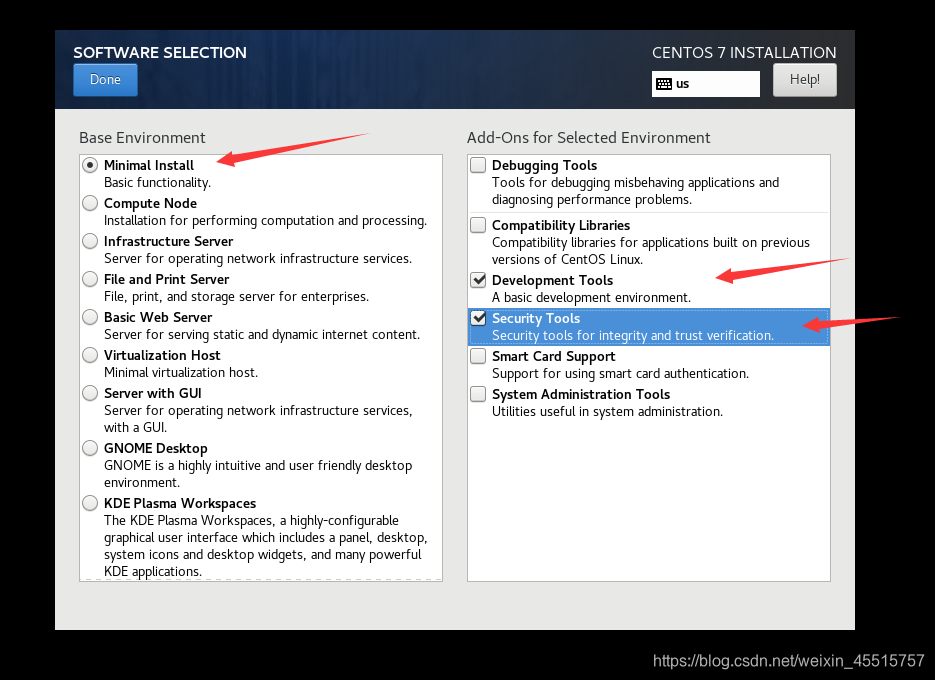Select the Minimal Install radio button
Image resolution: width=935 pixels, height=680 pixels.
(90, 165)
